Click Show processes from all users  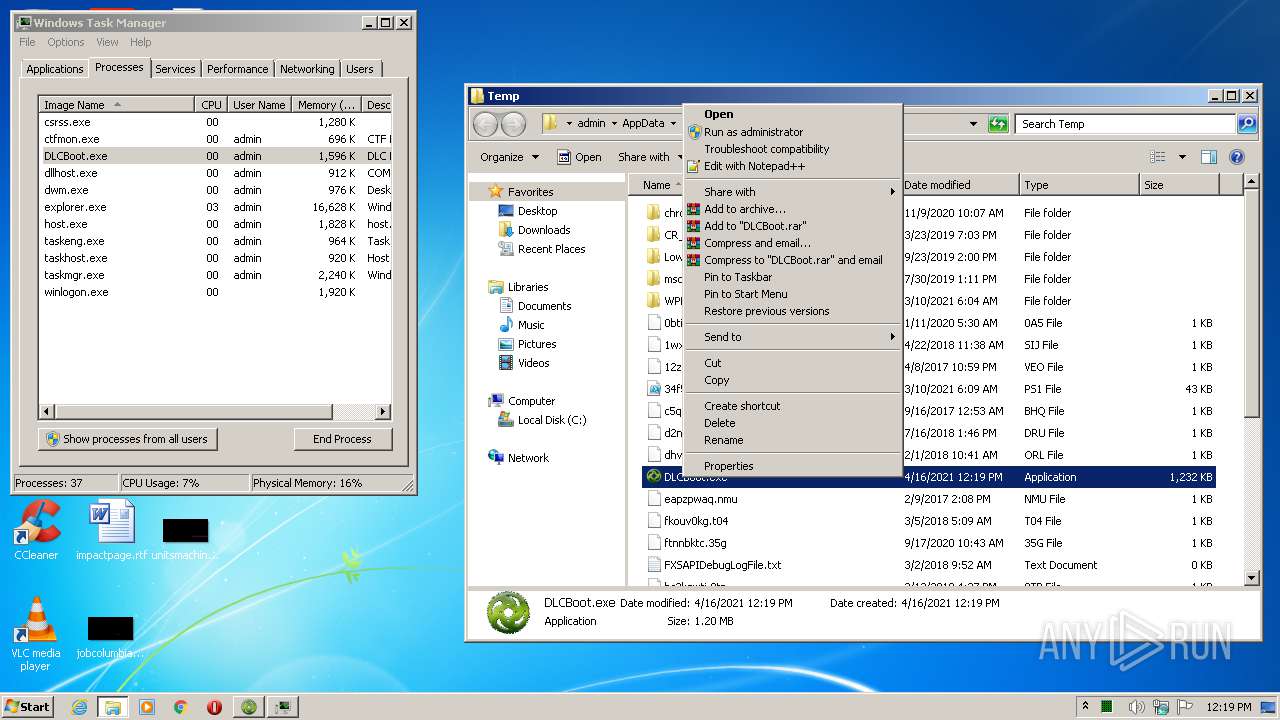tap(128, 439)
